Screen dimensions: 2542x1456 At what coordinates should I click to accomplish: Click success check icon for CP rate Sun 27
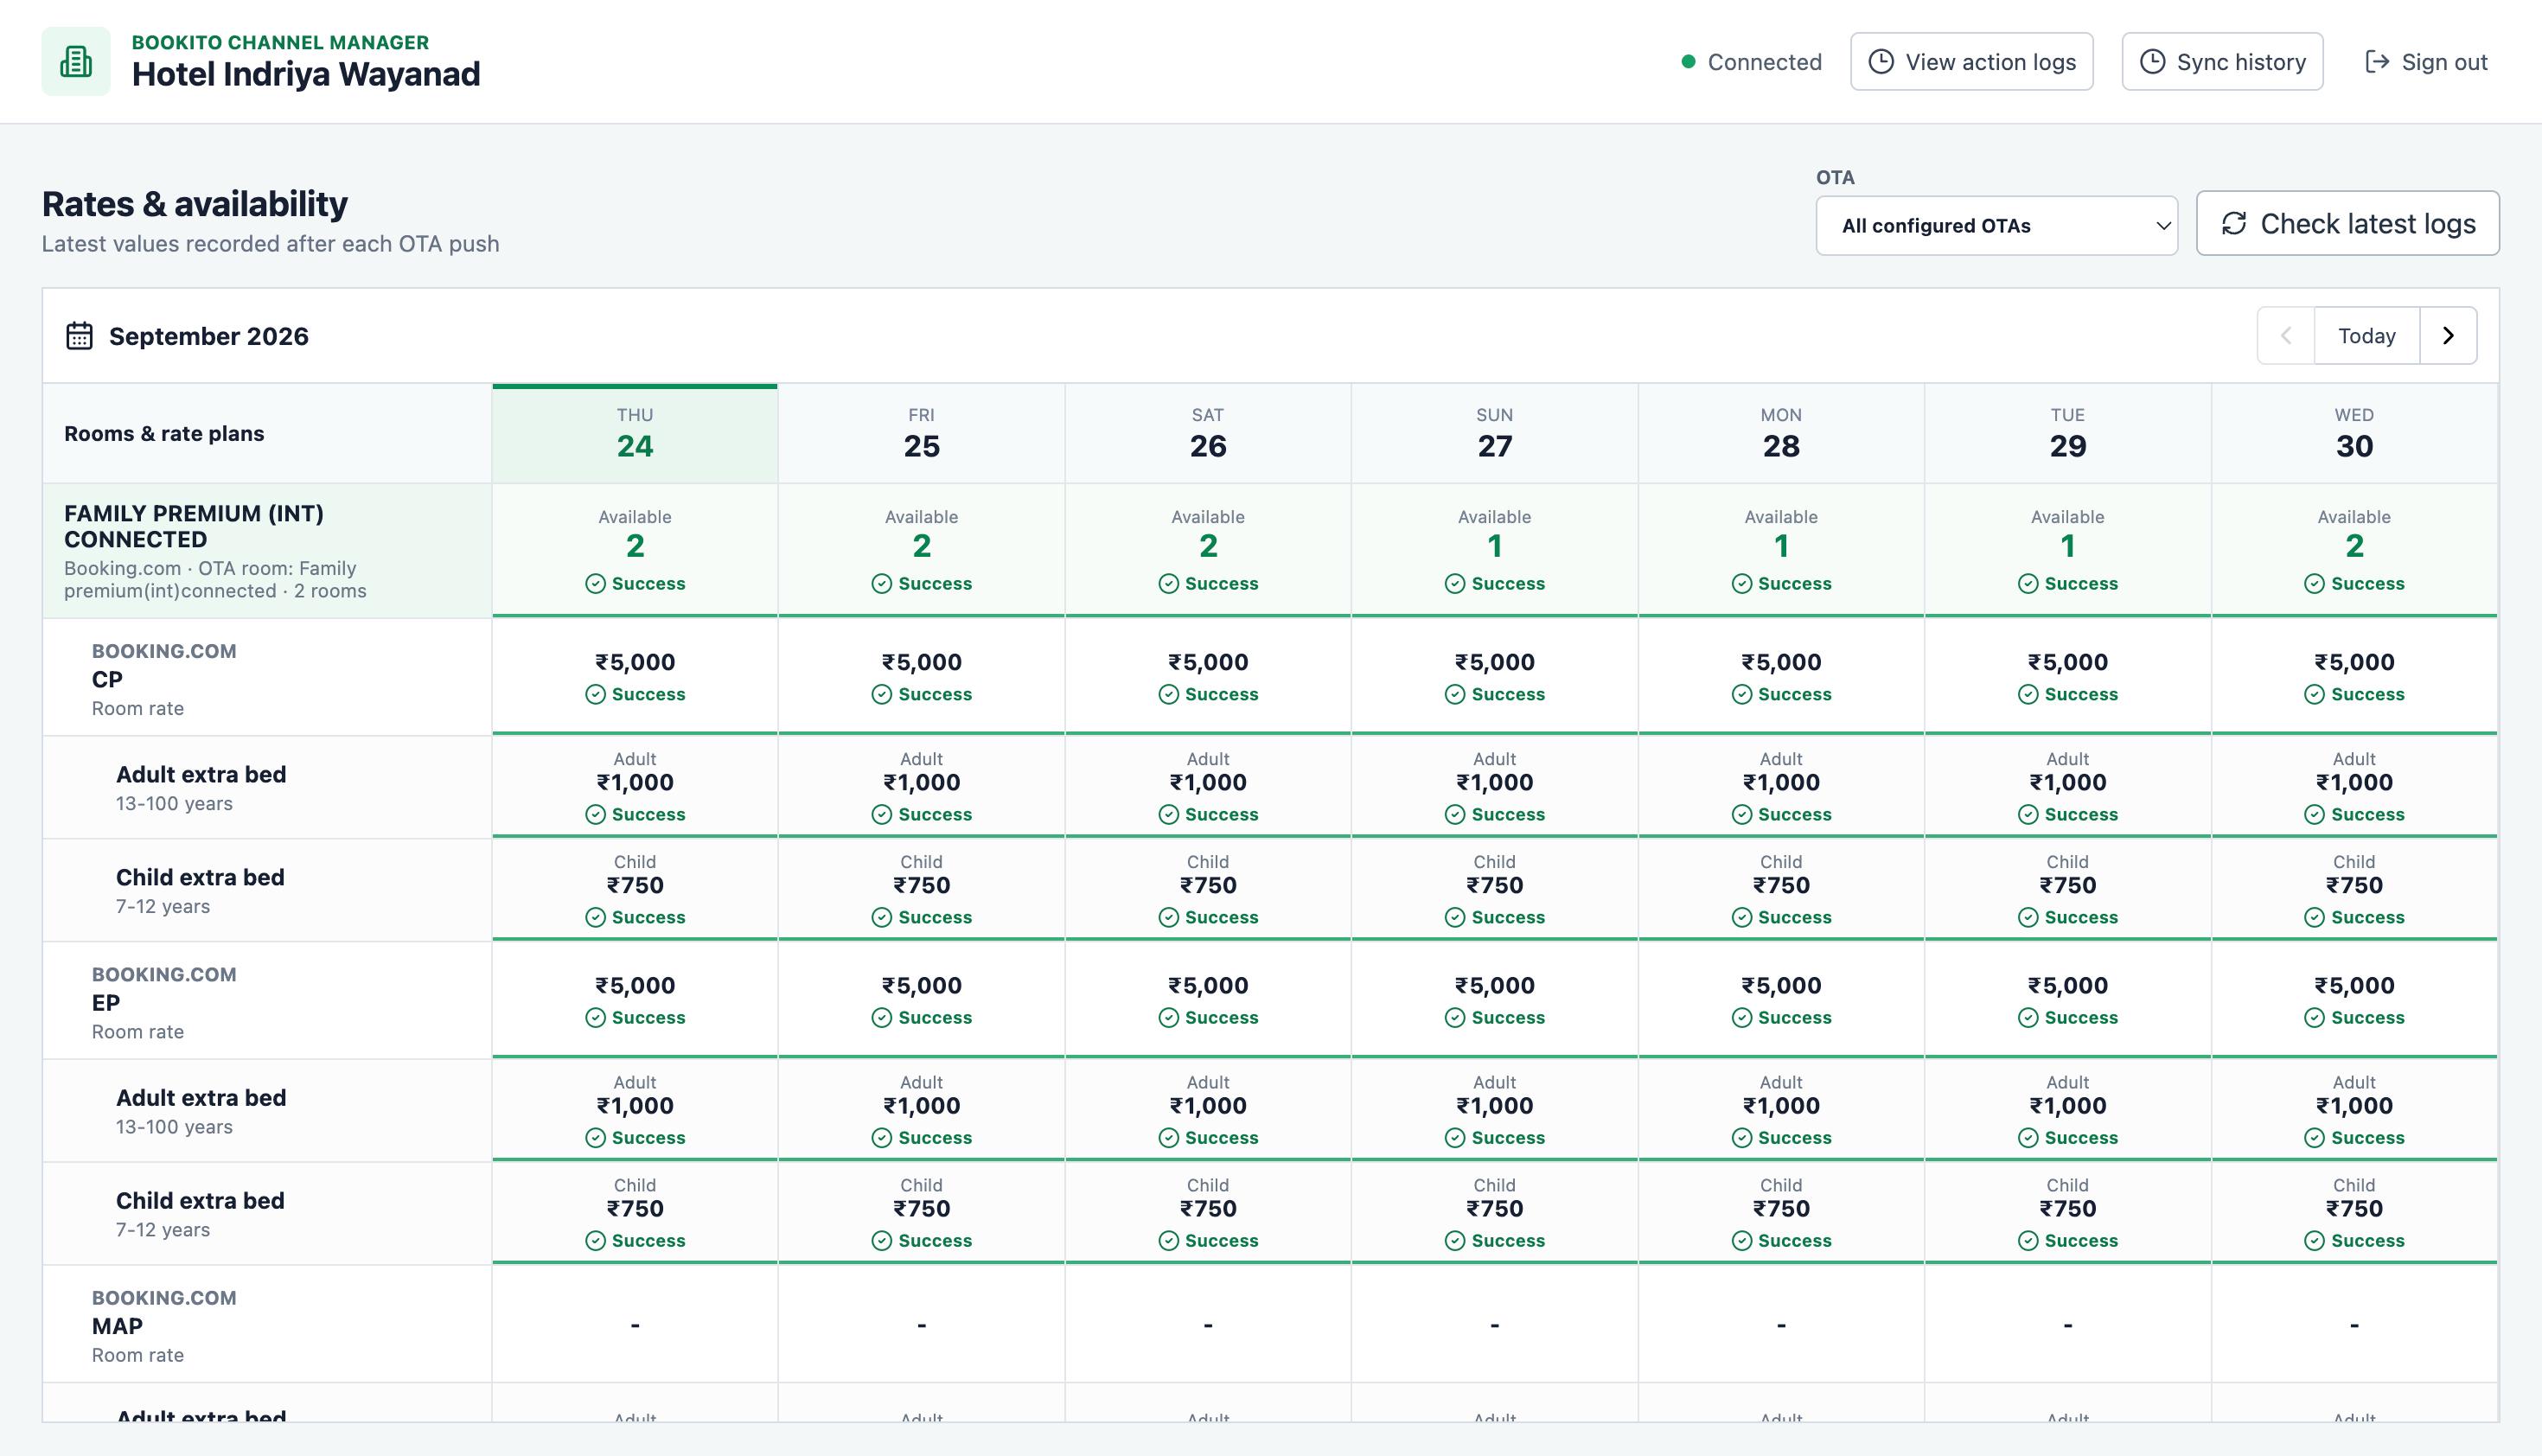click(1455, 694)
